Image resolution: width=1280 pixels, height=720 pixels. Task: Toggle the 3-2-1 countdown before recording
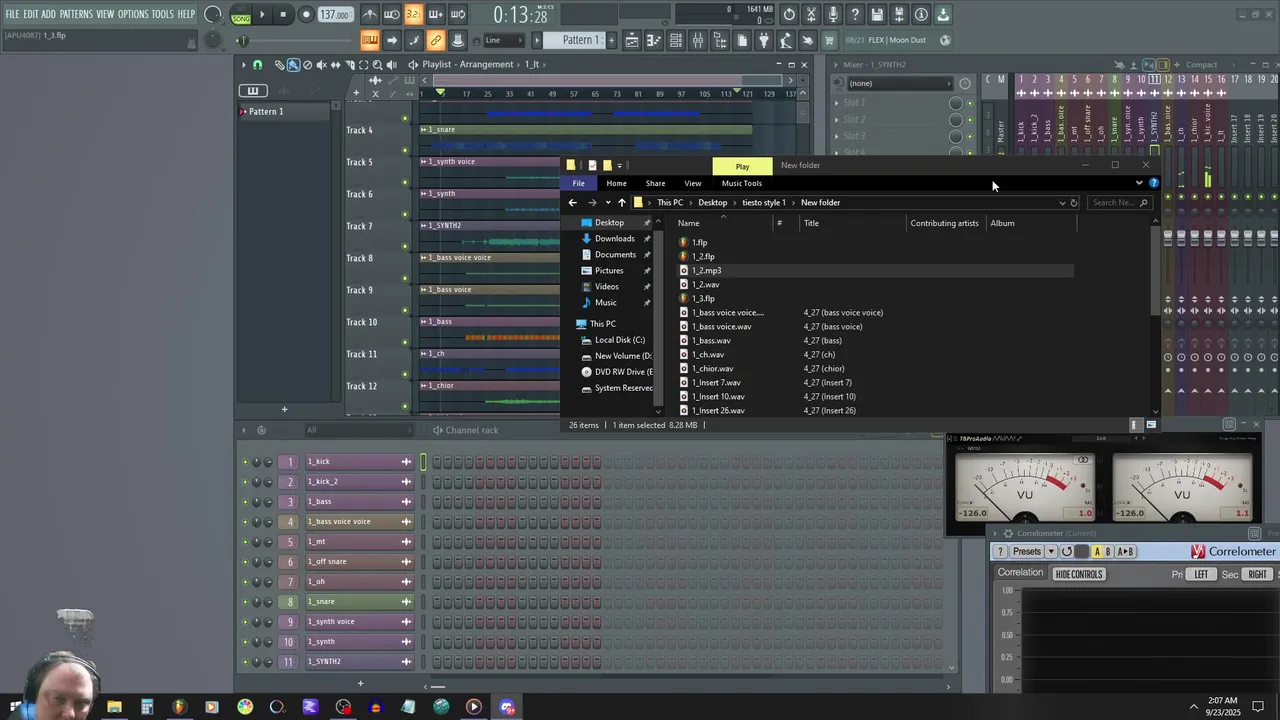coord(413,15)
